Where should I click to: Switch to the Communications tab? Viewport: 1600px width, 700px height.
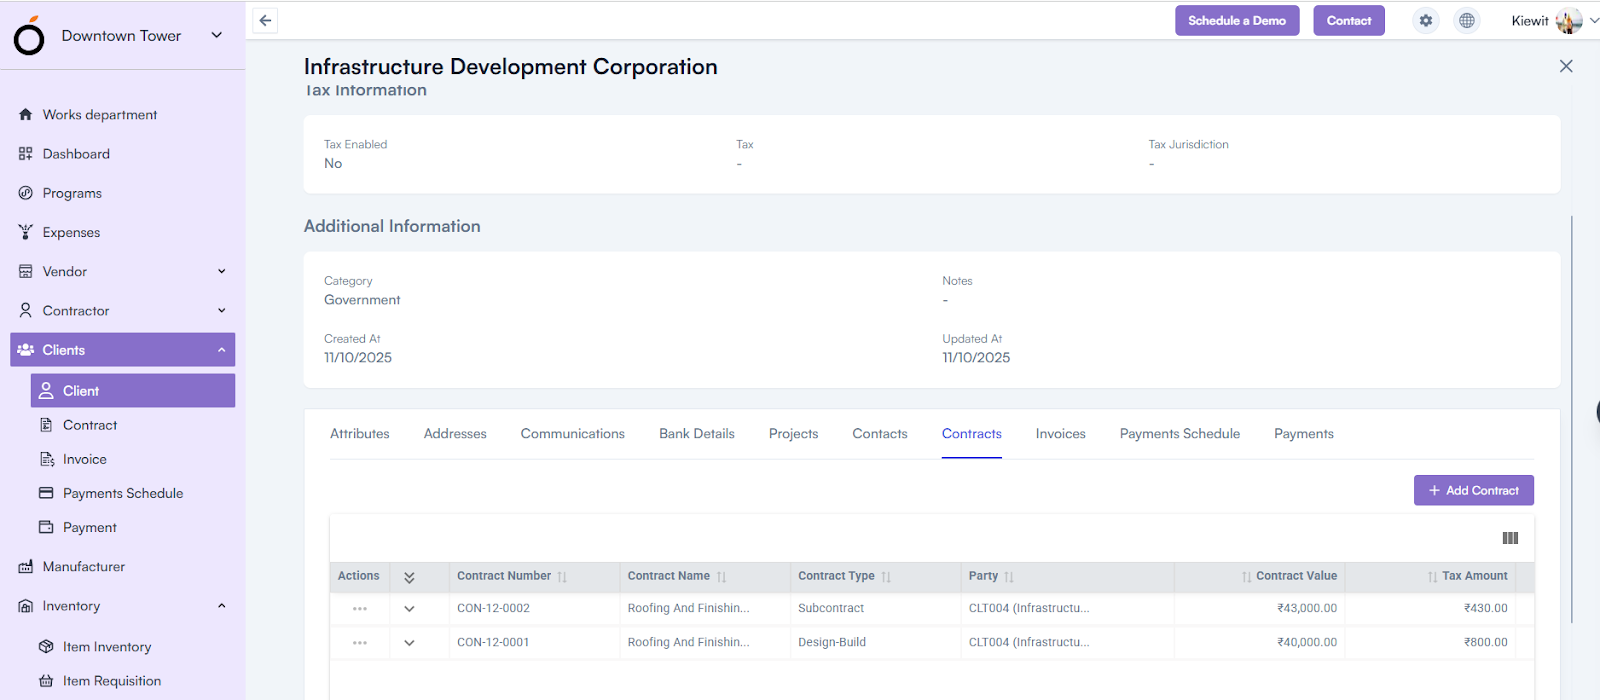573,434
